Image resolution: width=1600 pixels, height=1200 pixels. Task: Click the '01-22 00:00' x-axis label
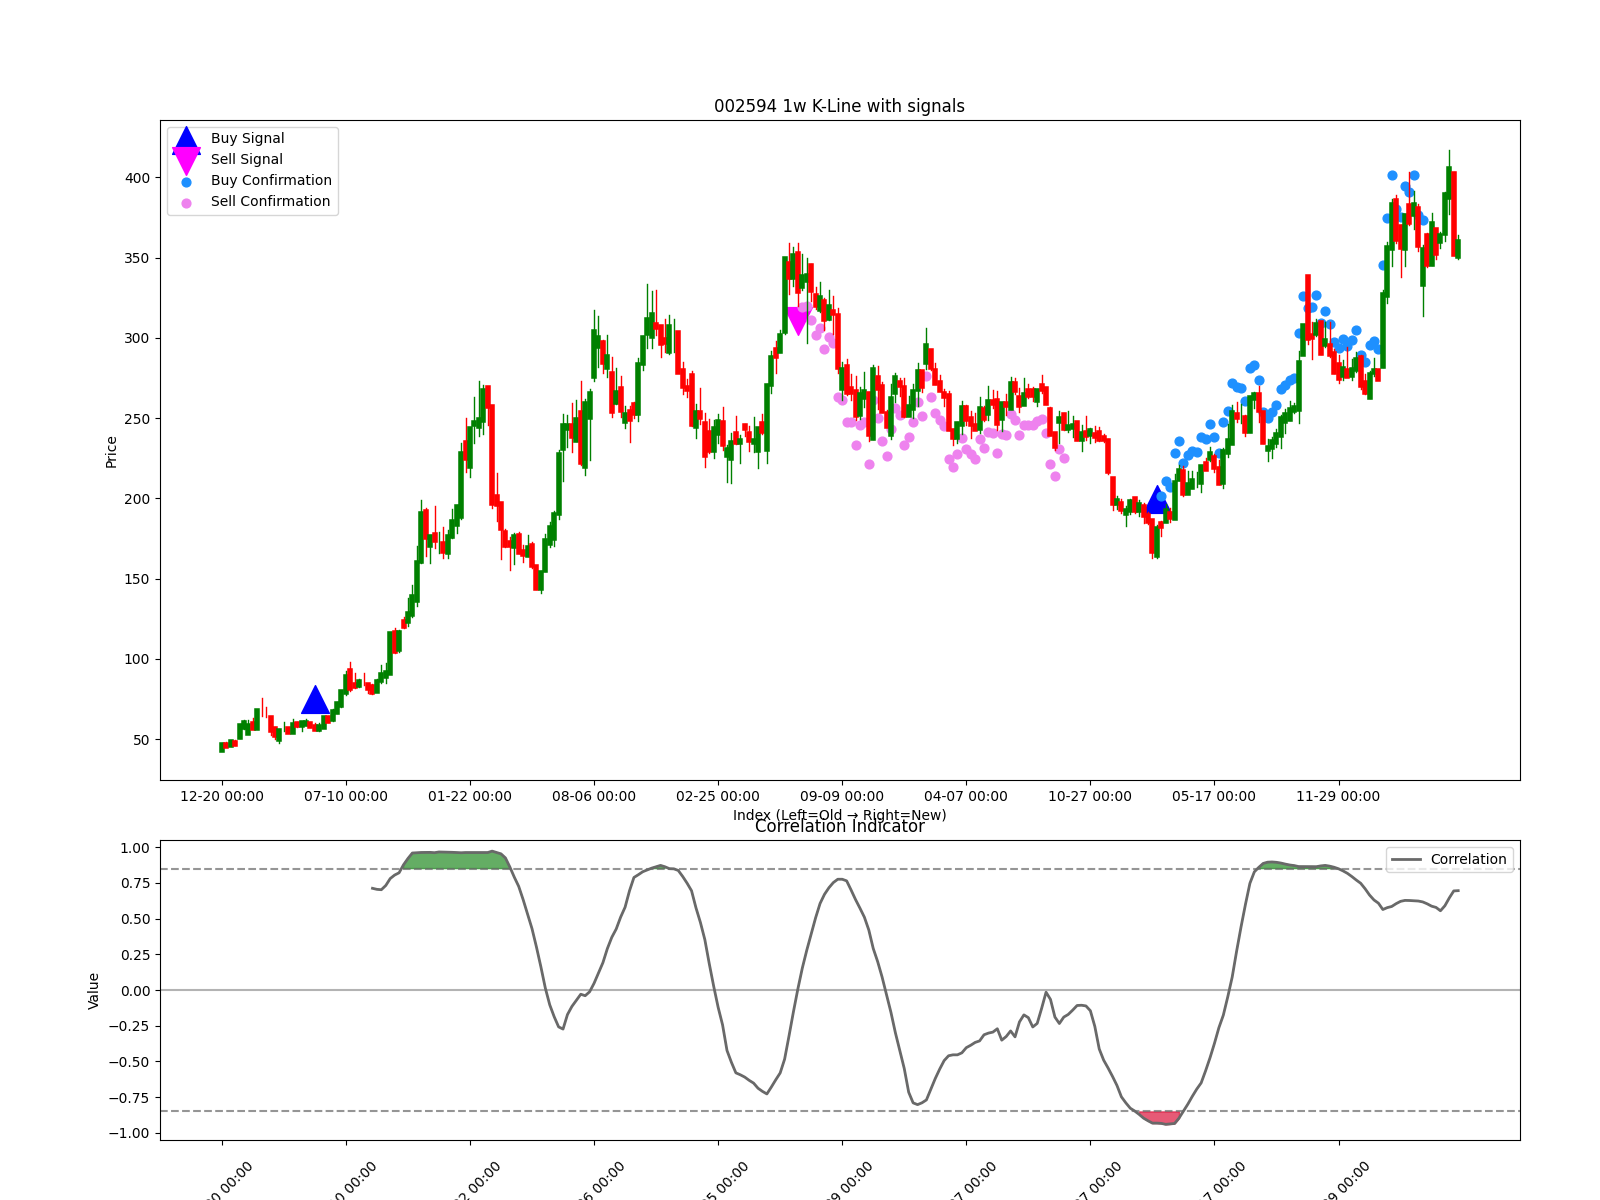click(x=470, y=796)
